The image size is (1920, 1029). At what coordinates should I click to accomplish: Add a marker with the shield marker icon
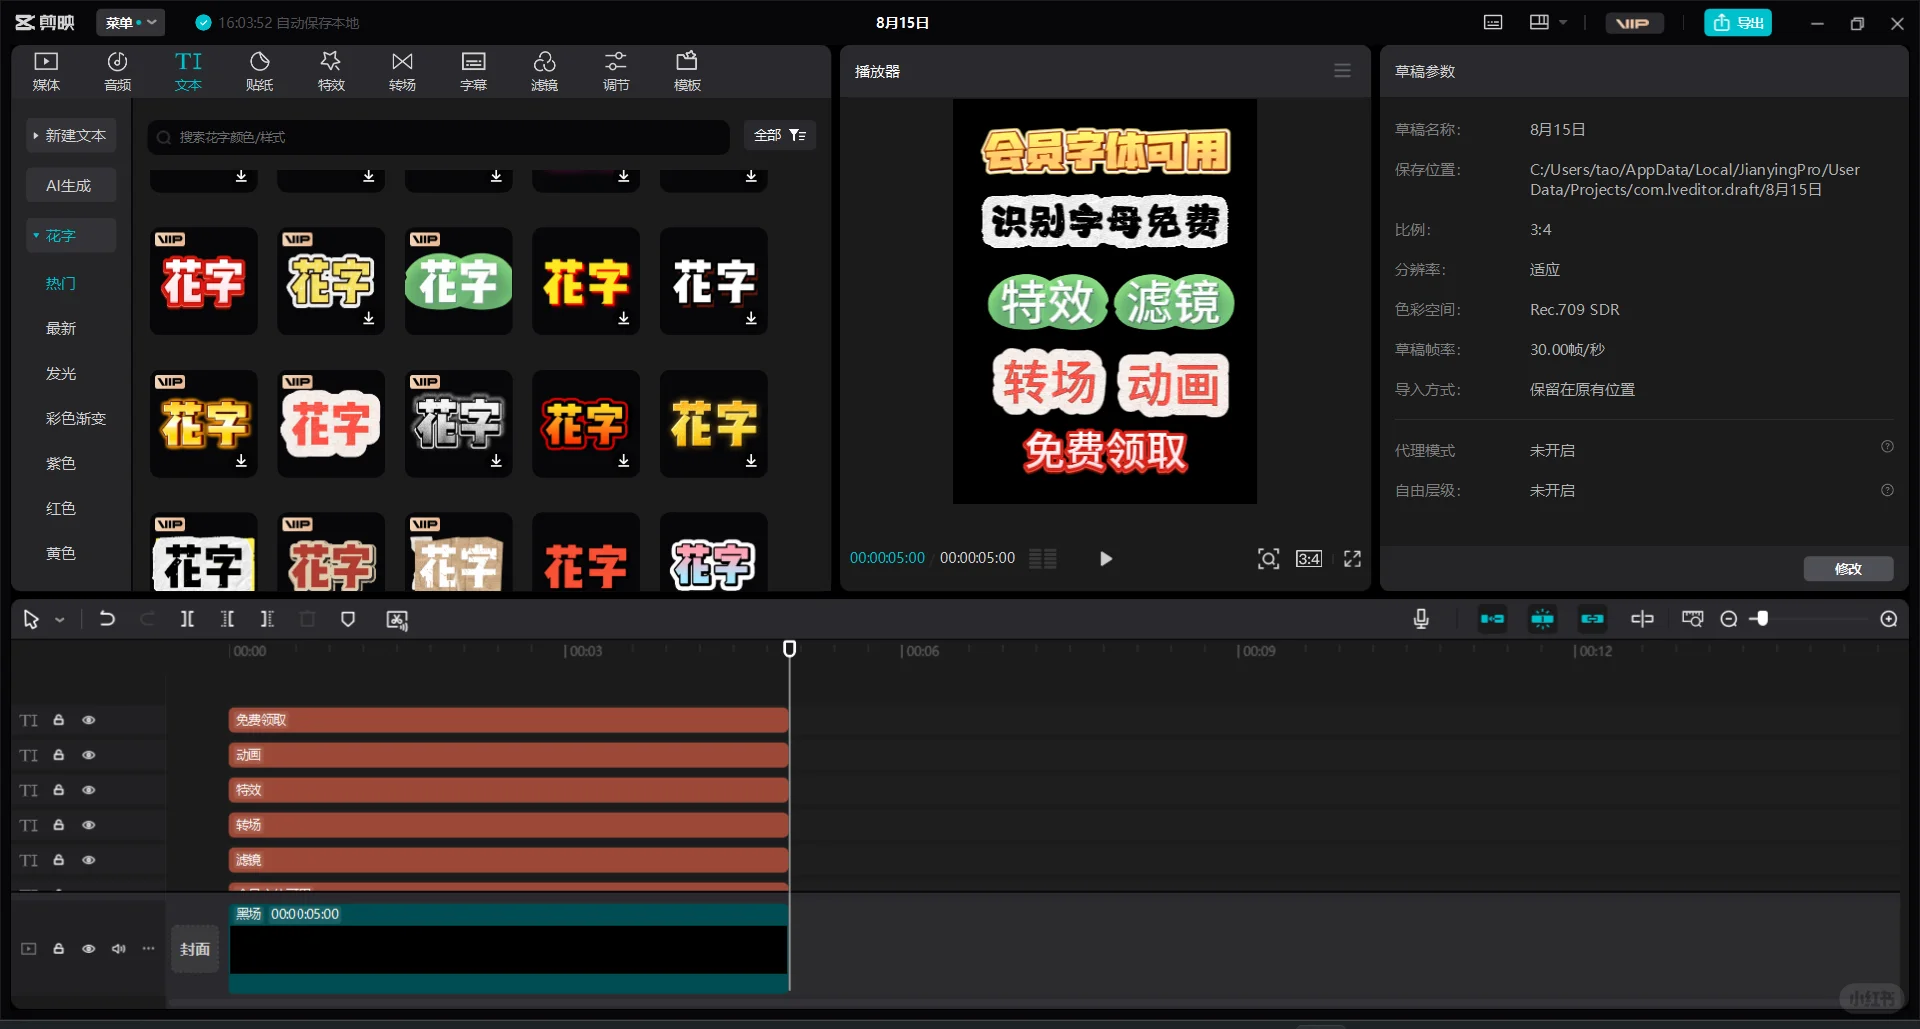pos(348,619)
